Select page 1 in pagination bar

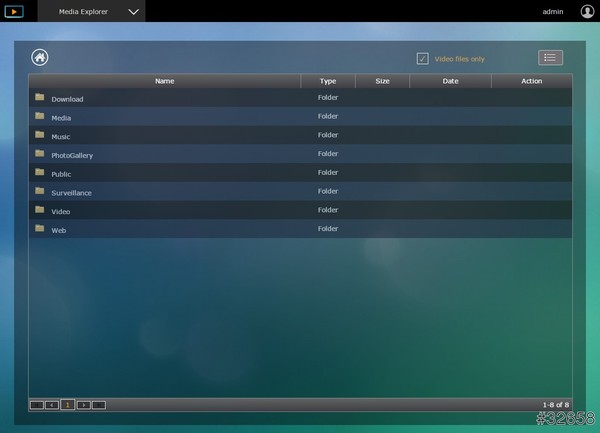coord(68,405)
